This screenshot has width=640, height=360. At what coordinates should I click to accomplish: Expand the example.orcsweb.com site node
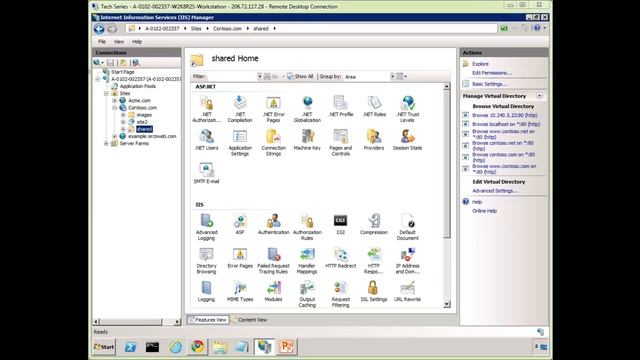click(115, 136)
